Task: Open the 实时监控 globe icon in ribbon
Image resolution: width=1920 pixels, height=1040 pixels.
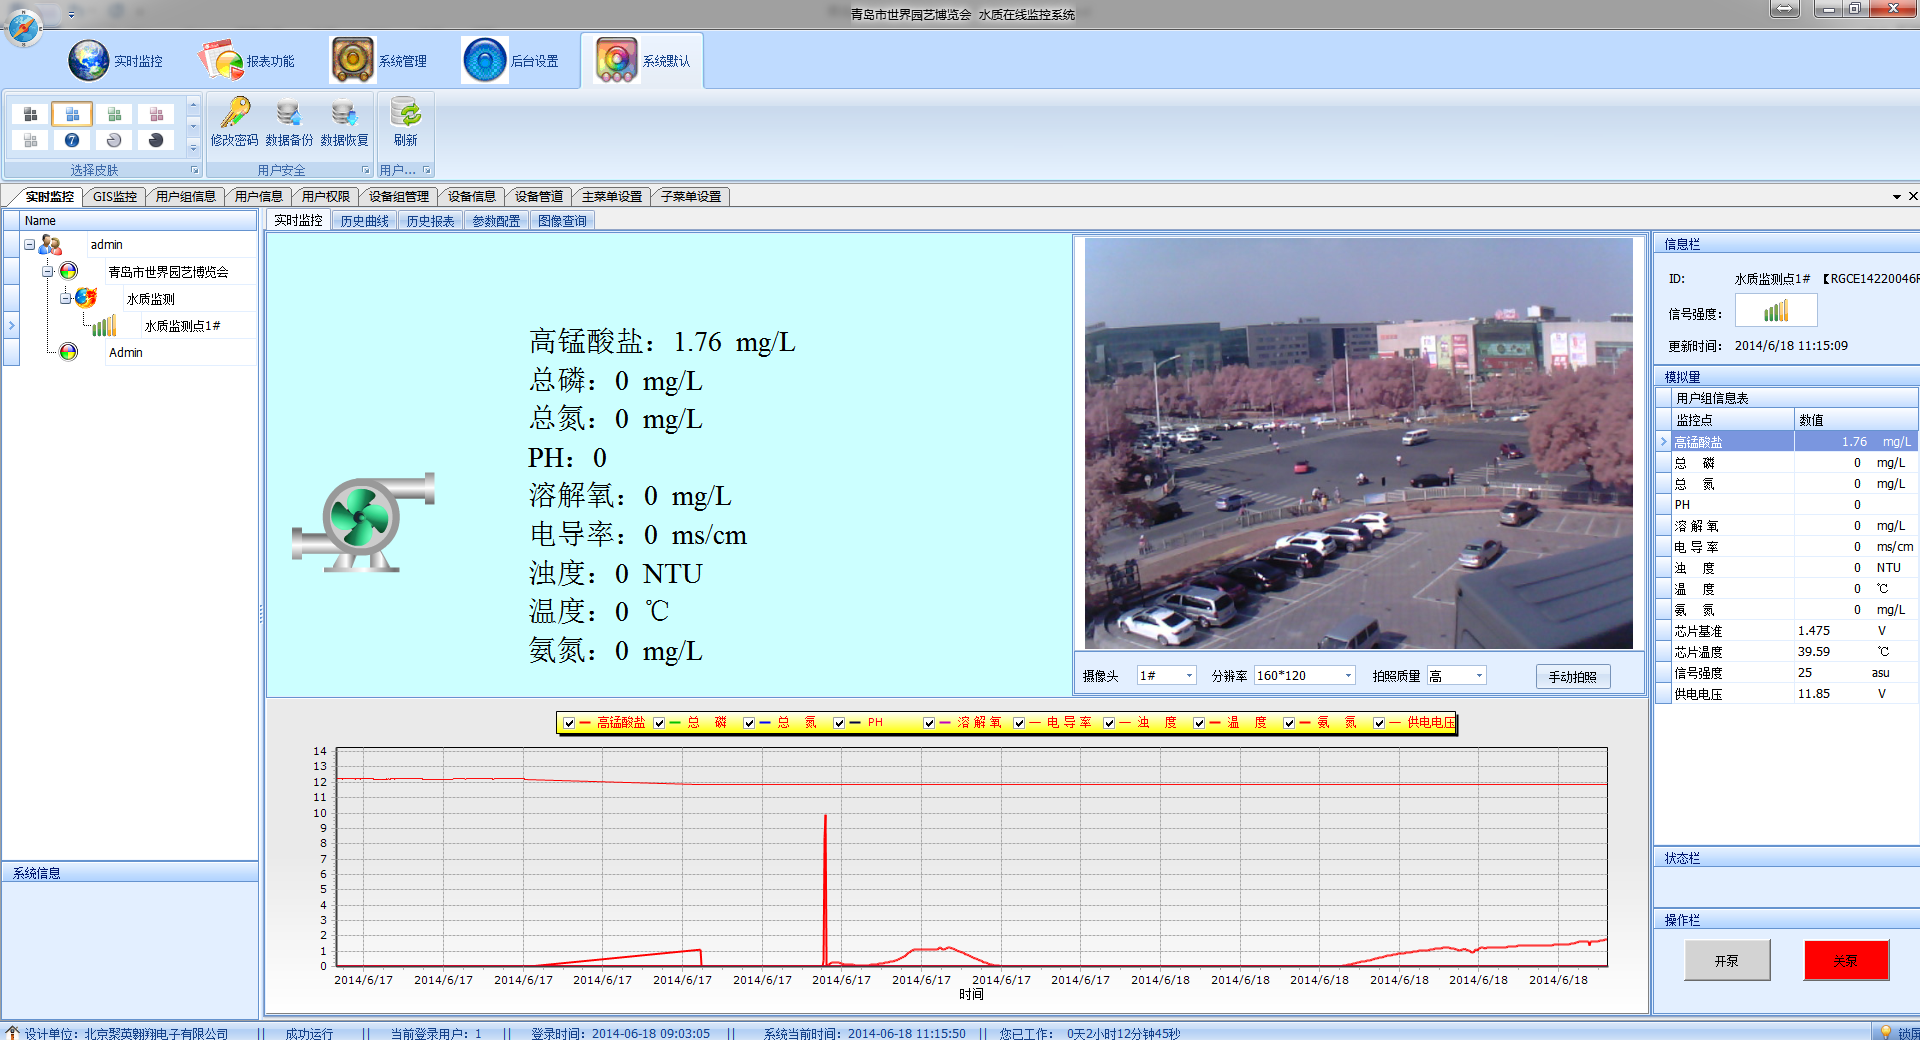Action: [89, 61]
